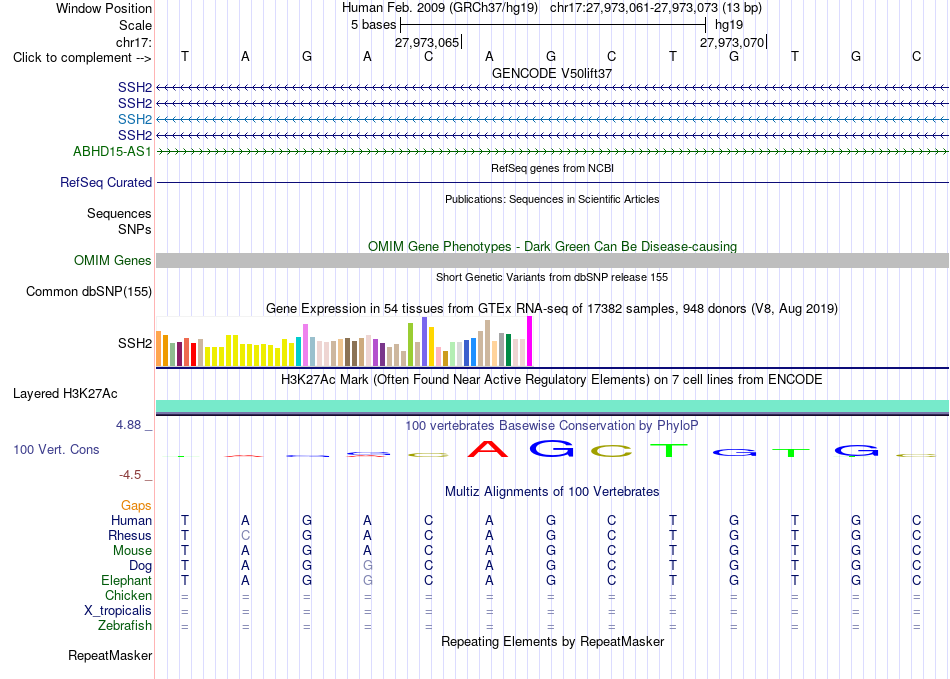Click the dark green GTEx expression bar
The height and width of the screenshot is (679, 950).
tap(508, 349)
